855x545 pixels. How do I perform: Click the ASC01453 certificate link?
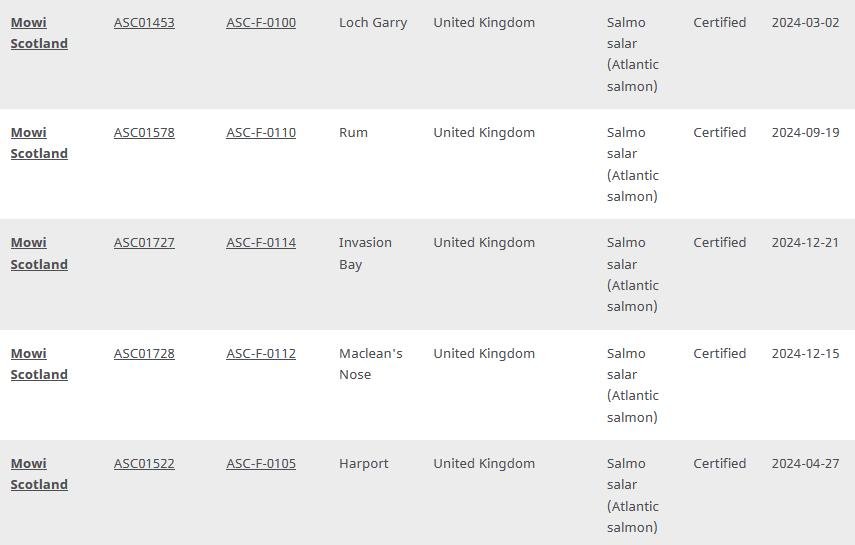click(x=144, y=22)
